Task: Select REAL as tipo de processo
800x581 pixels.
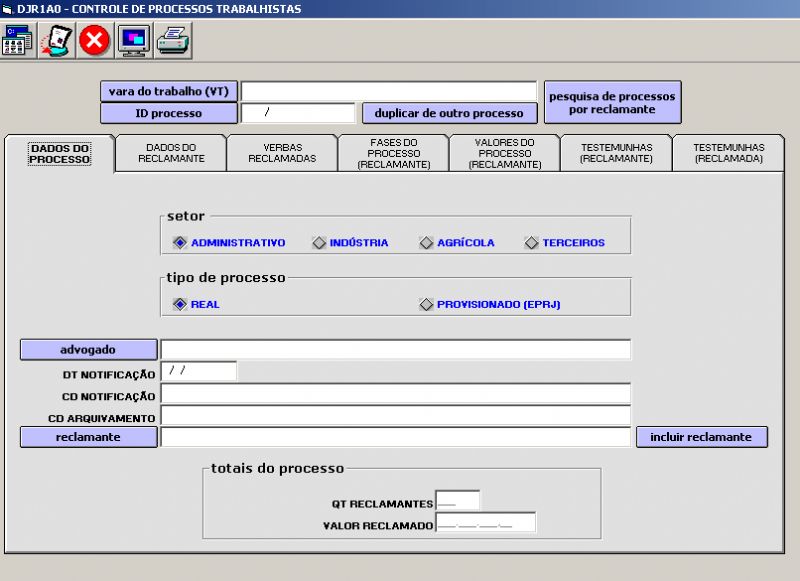Action: 180,305
